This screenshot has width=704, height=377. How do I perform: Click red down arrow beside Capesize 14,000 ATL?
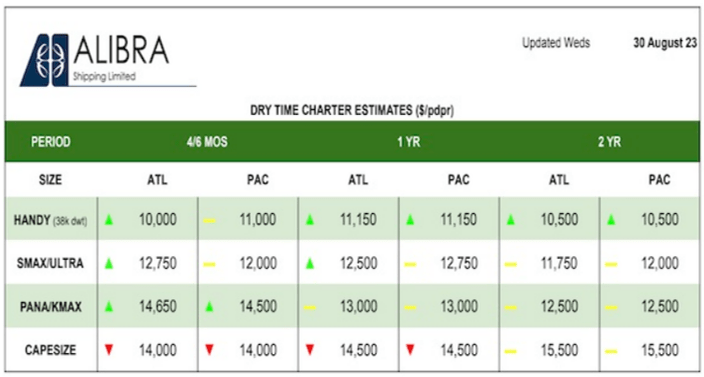[108, 350]
